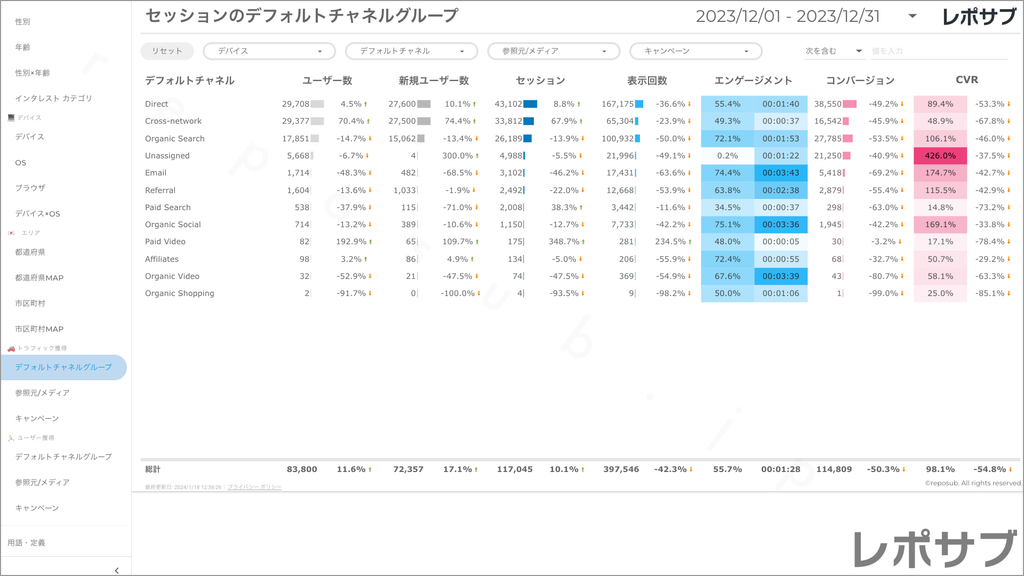1024x576 pixels.
Task: Go to the 都道府県MAP page in sidebar
Action: click(39, 278)
